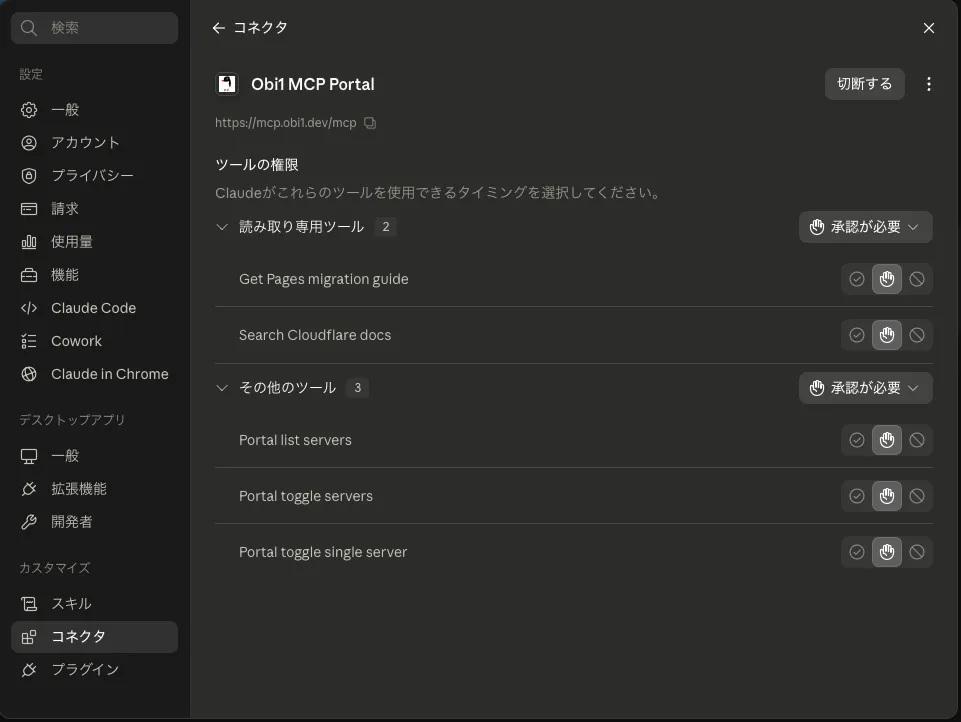The height and width of the screenshot is (722, 961).
Task: Click Portal toggle servers label
Action: click(x=306, y=496)
